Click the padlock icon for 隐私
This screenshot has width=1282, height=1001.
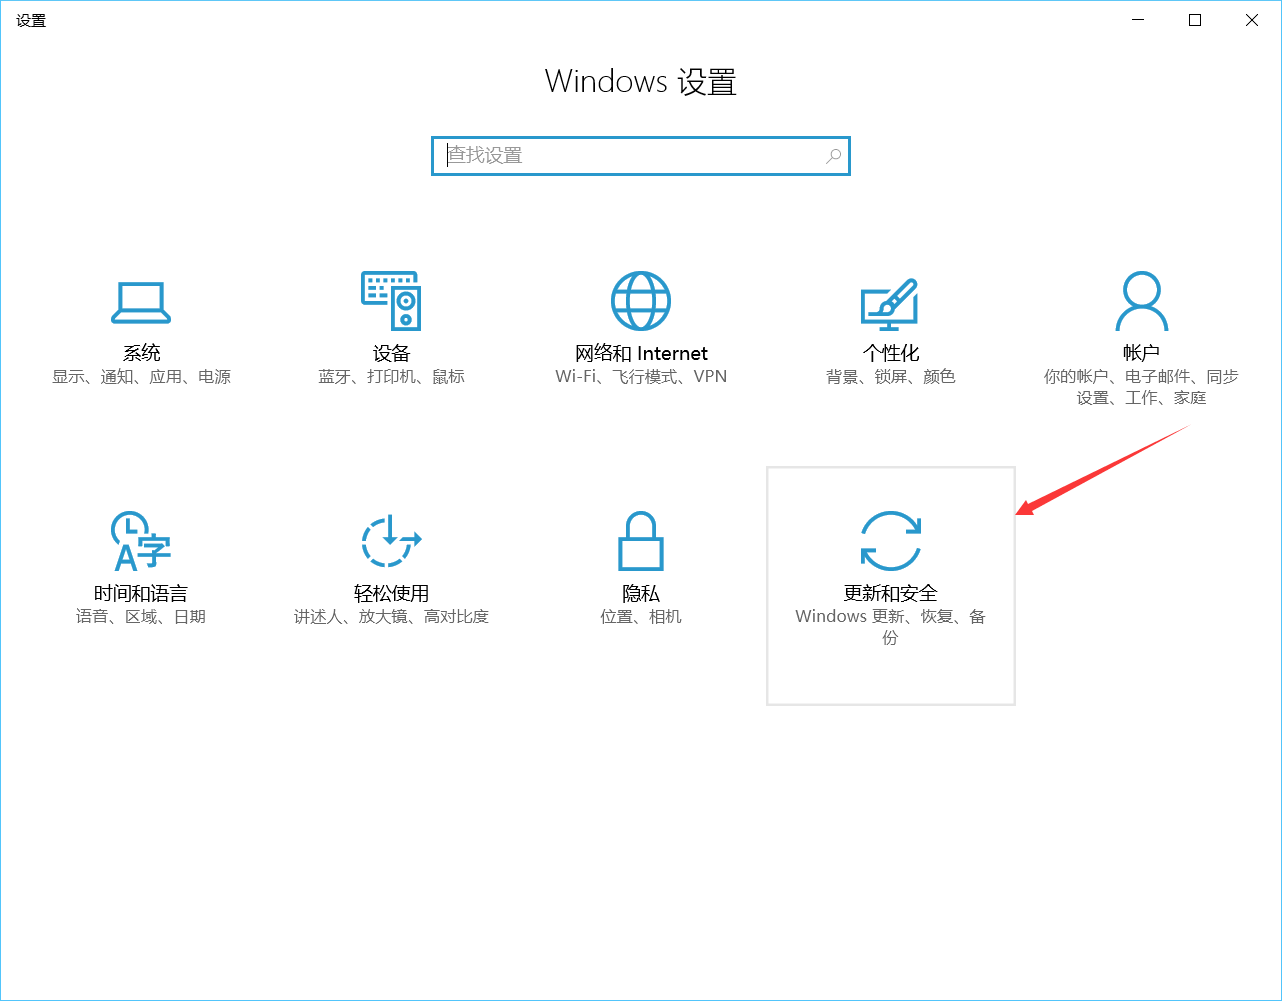(641, 541)
